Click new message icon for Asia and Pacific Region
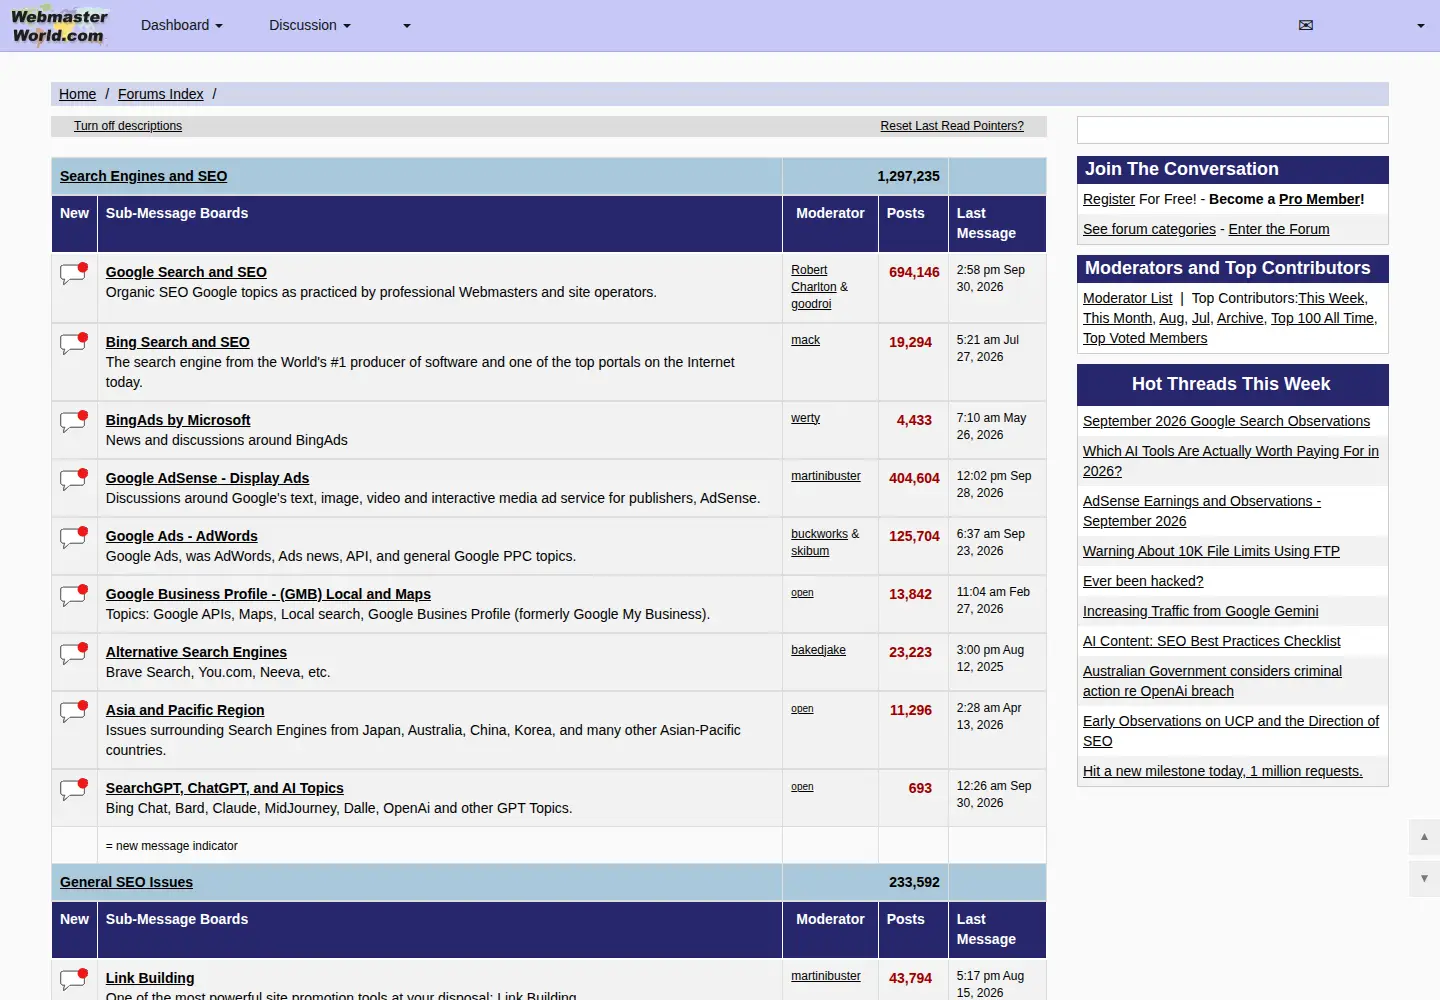 74,711
